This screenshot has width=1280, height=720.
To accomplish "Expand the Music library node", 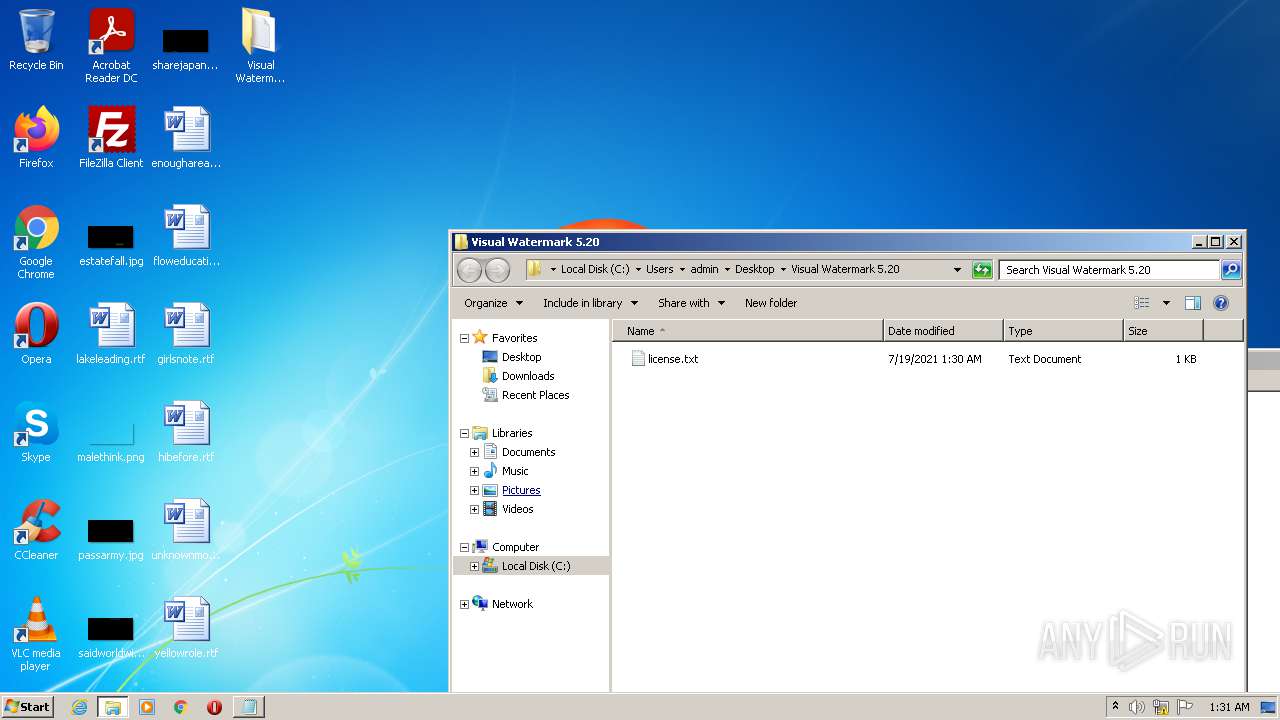I will pyautogui.click(x=474, y=471).
